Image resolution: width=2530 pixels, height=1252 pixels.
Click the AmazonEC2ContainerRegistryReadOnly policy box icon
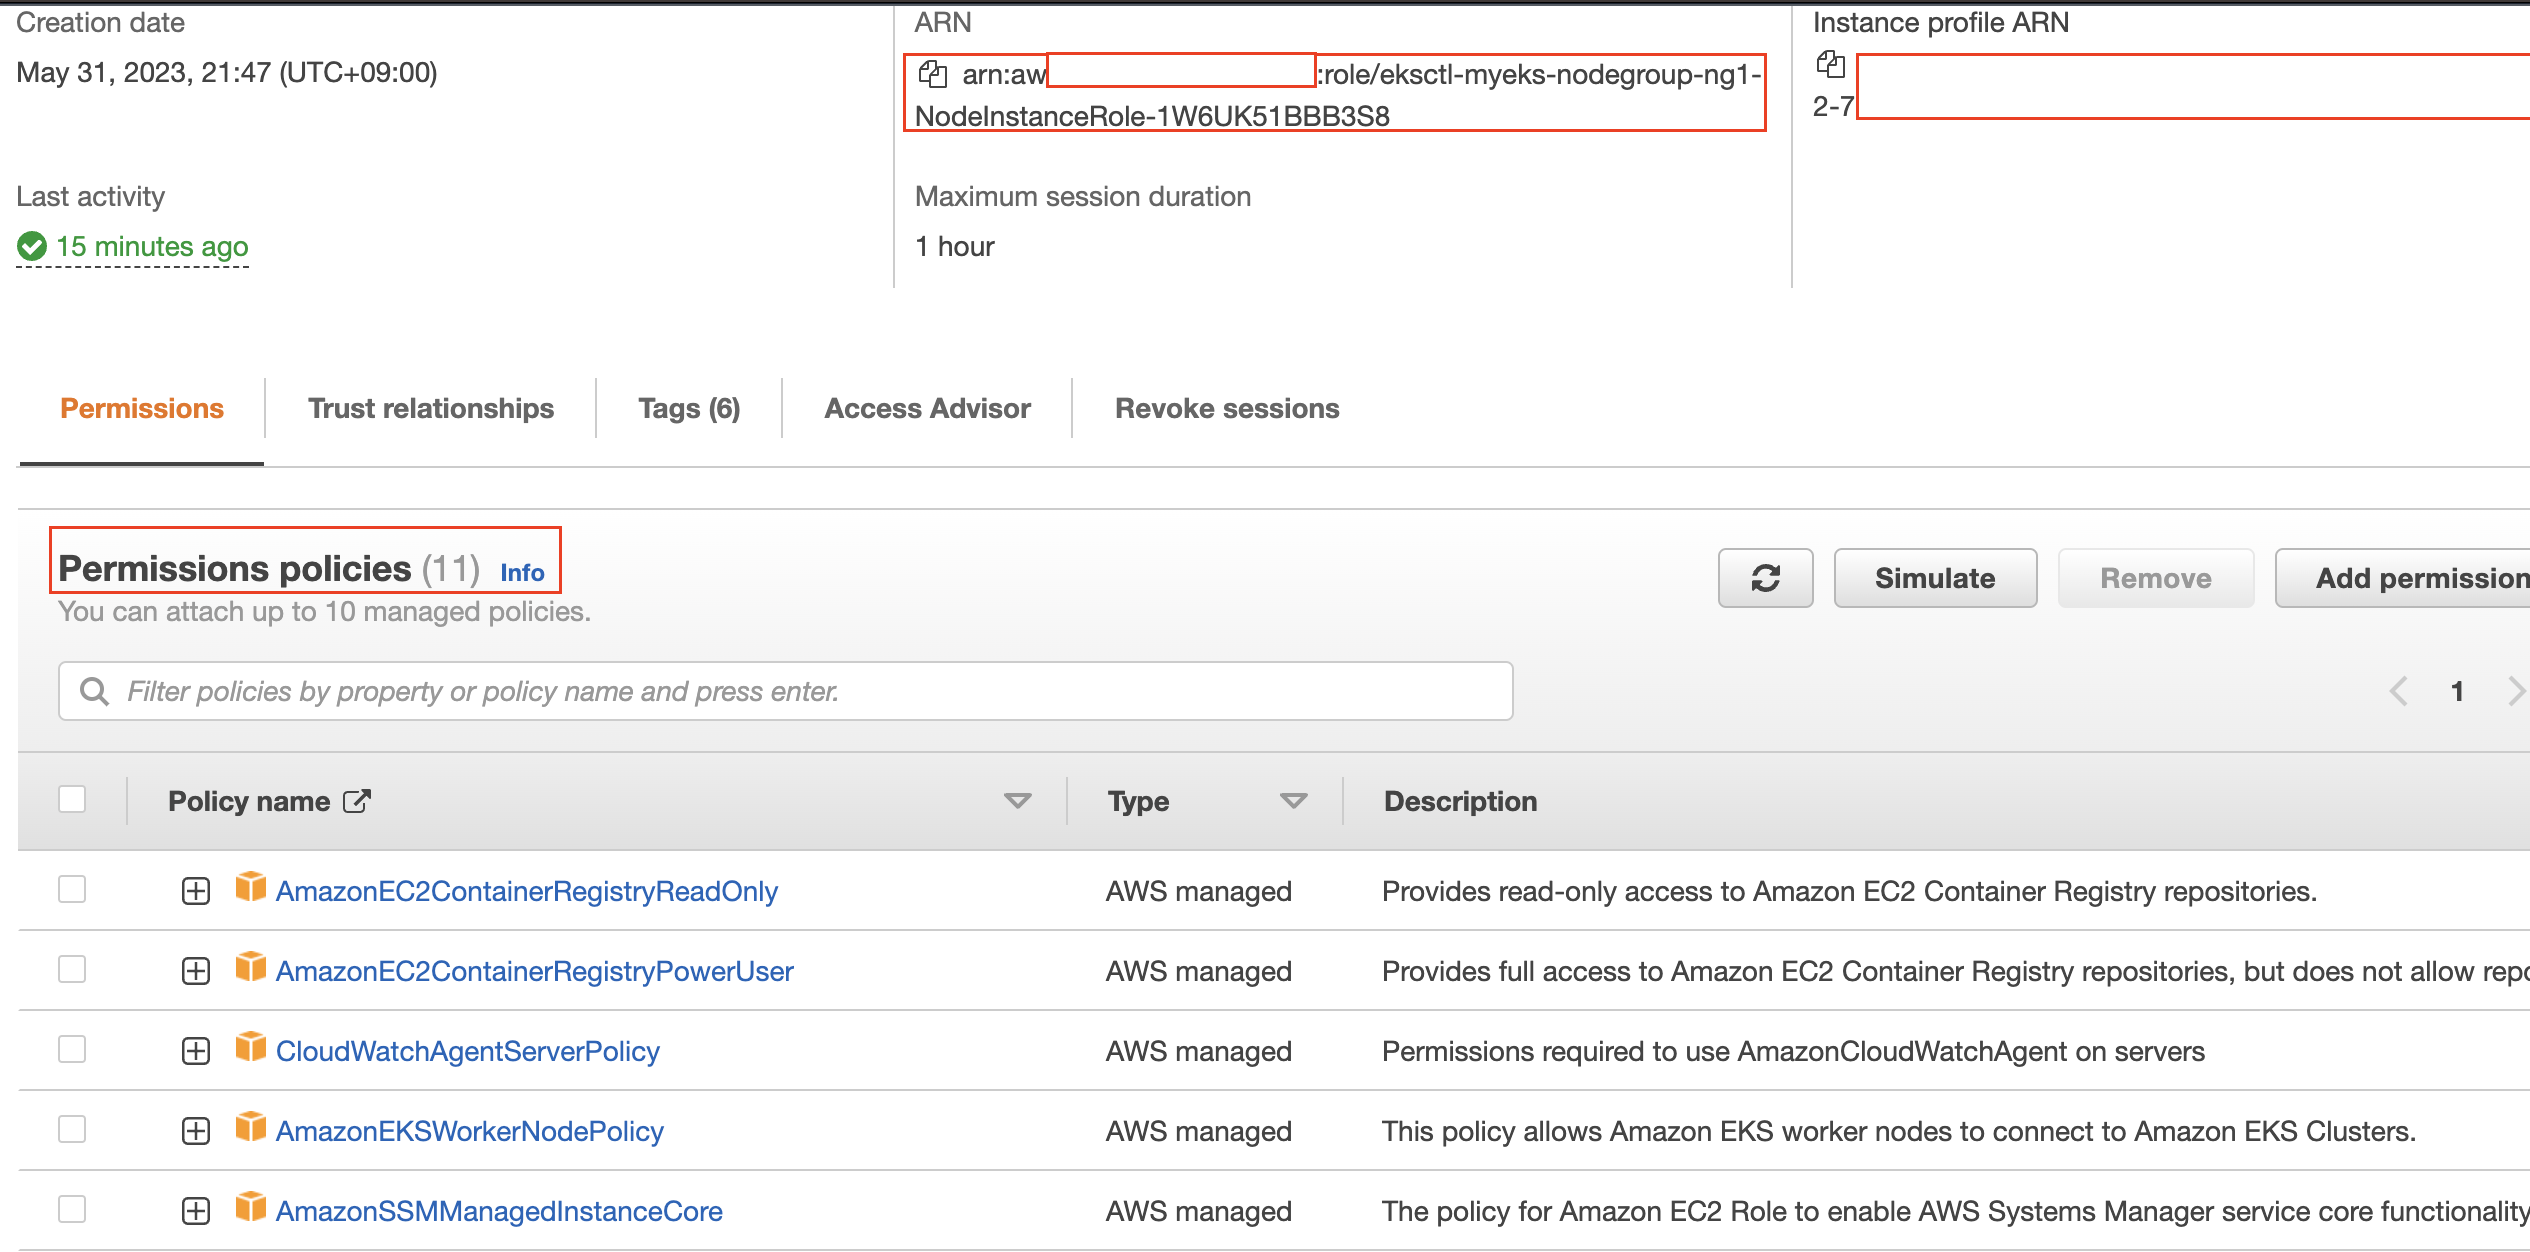click(x=251, y=887)
